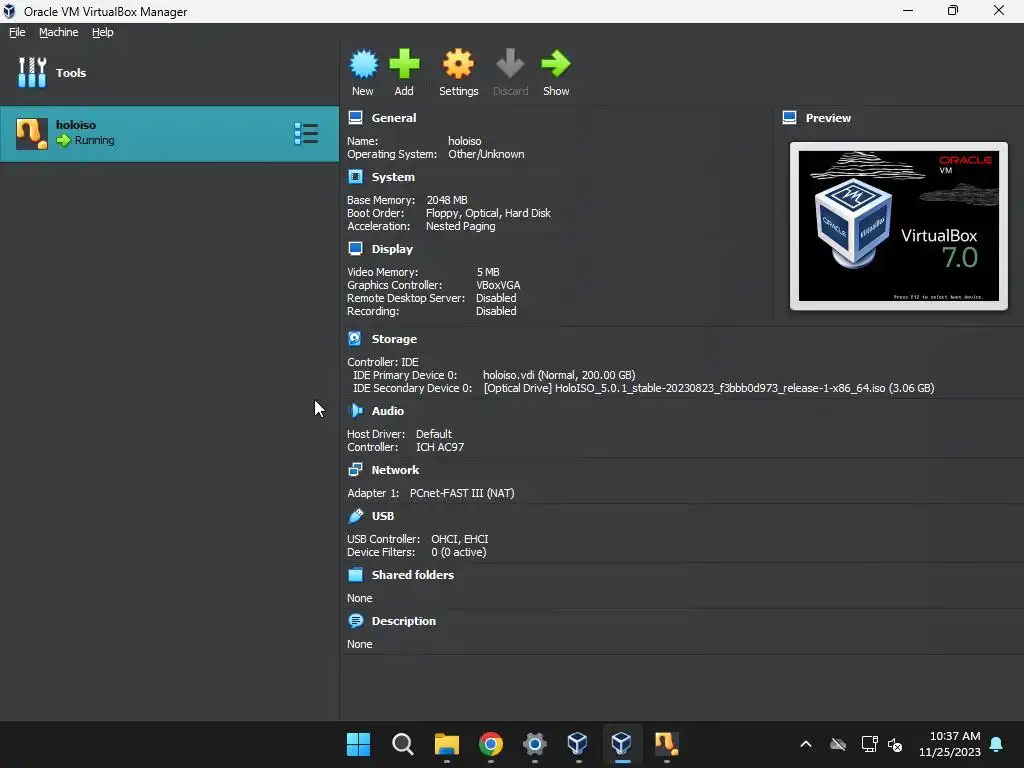Click the Audio section speaker icon
Image resolution: width=1024 pixels, height=768 pixels.
click(x=355, y=411)
